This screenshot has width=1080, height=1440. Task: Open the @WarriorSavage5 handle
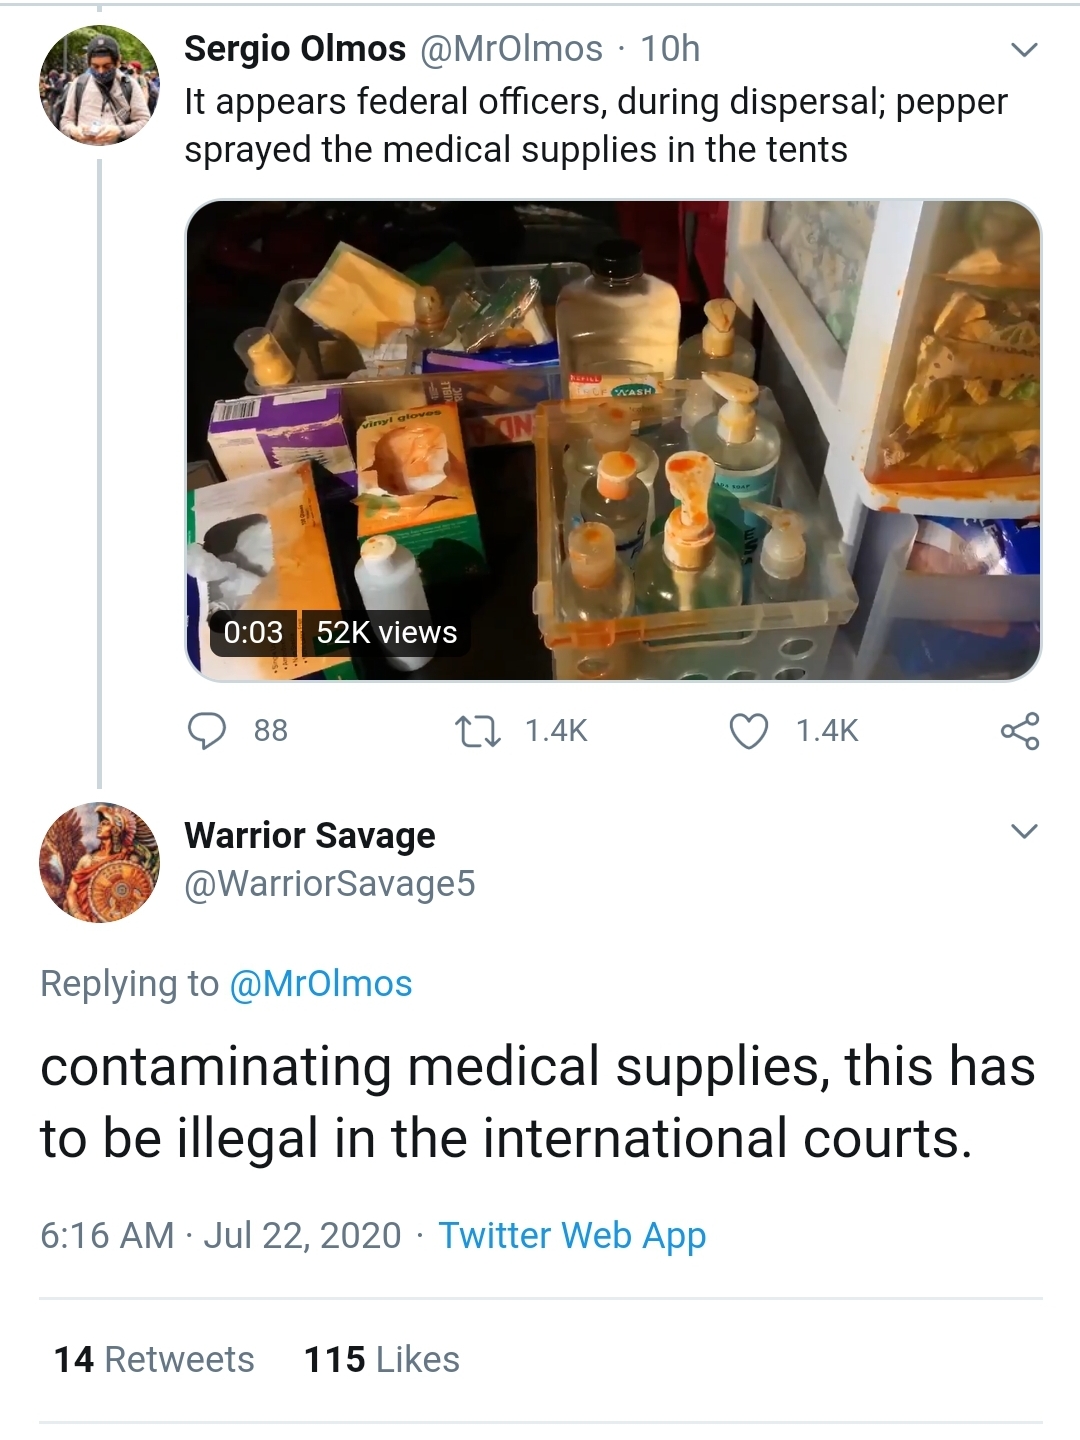tap(330, 884)
